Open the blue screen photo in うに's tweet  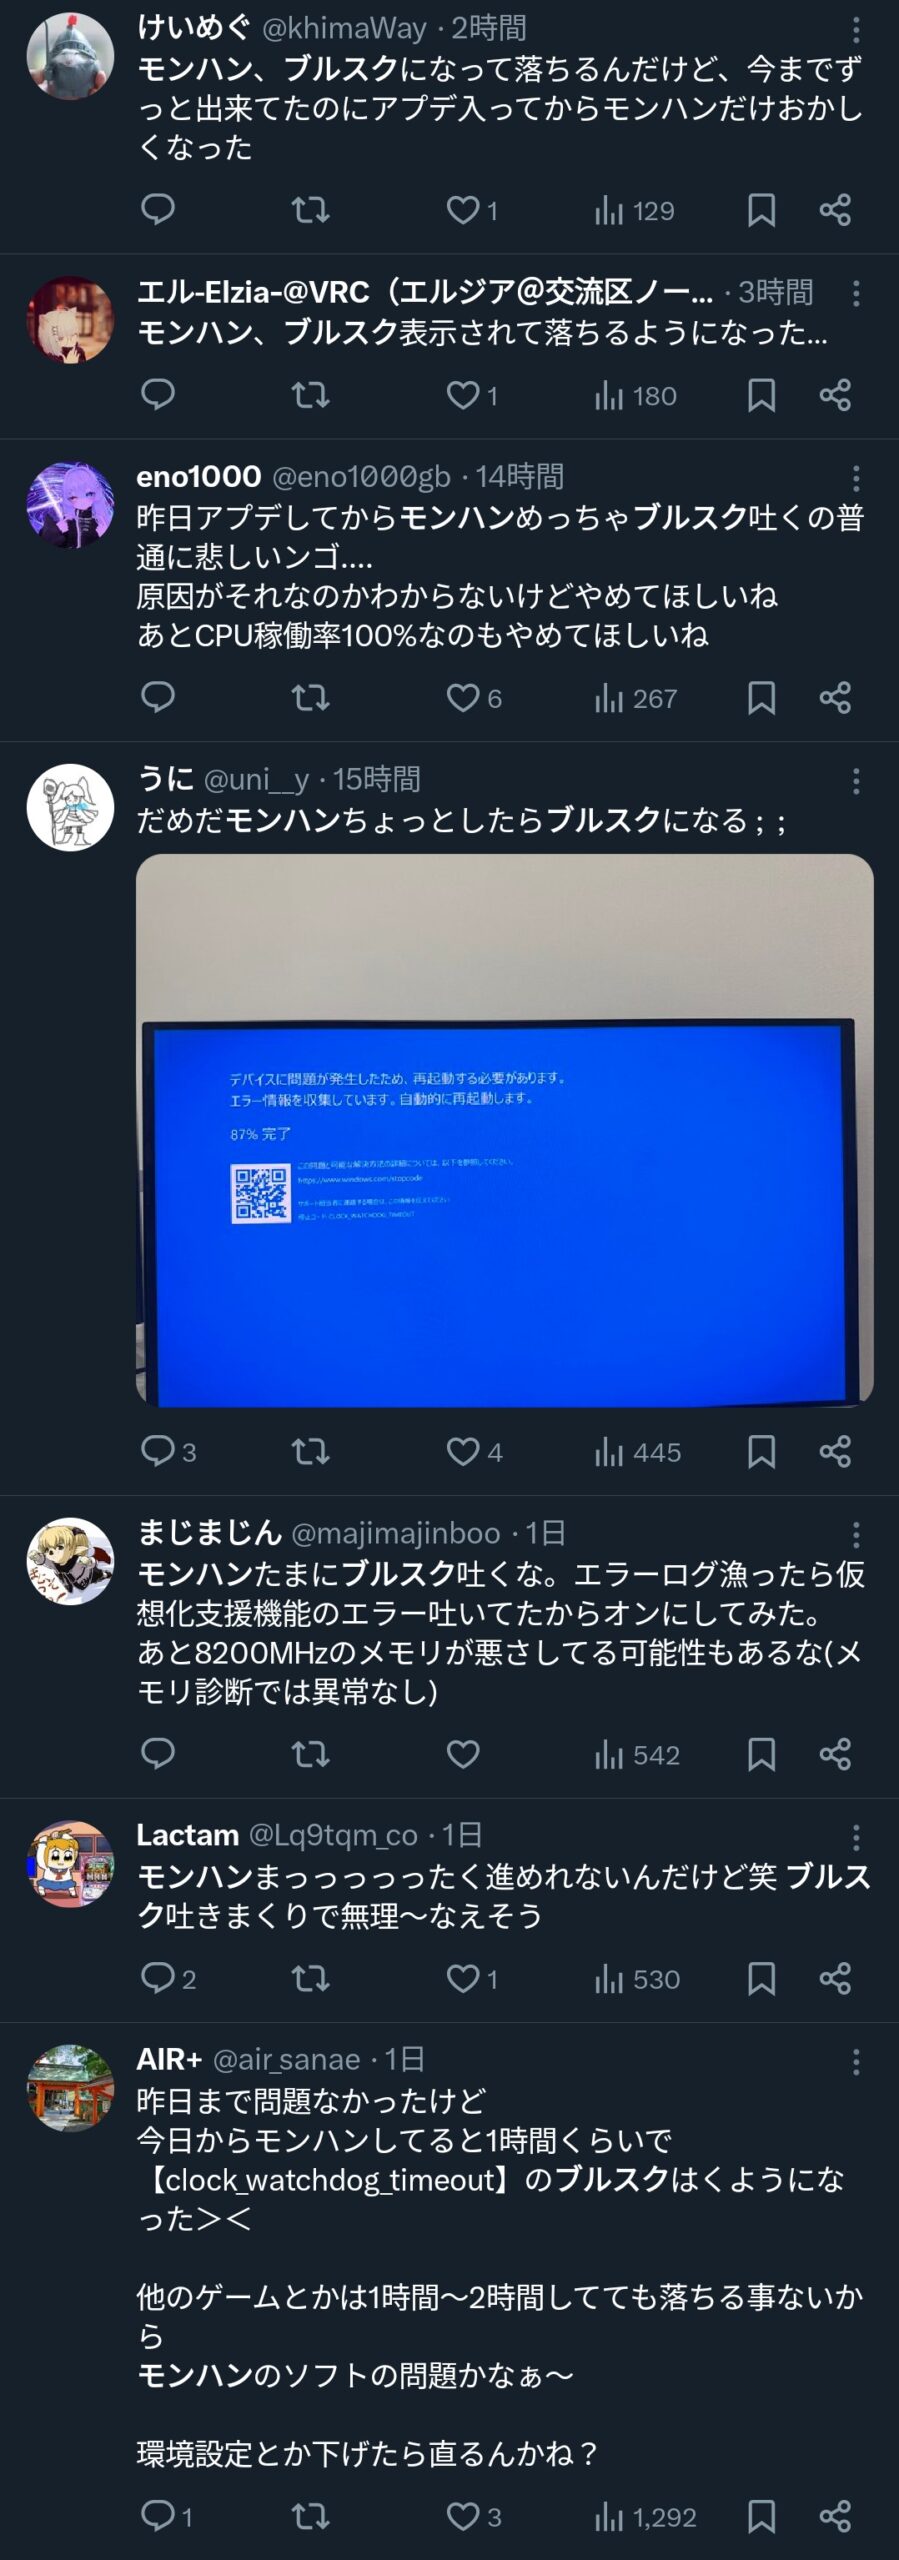tap(505, 1130)
